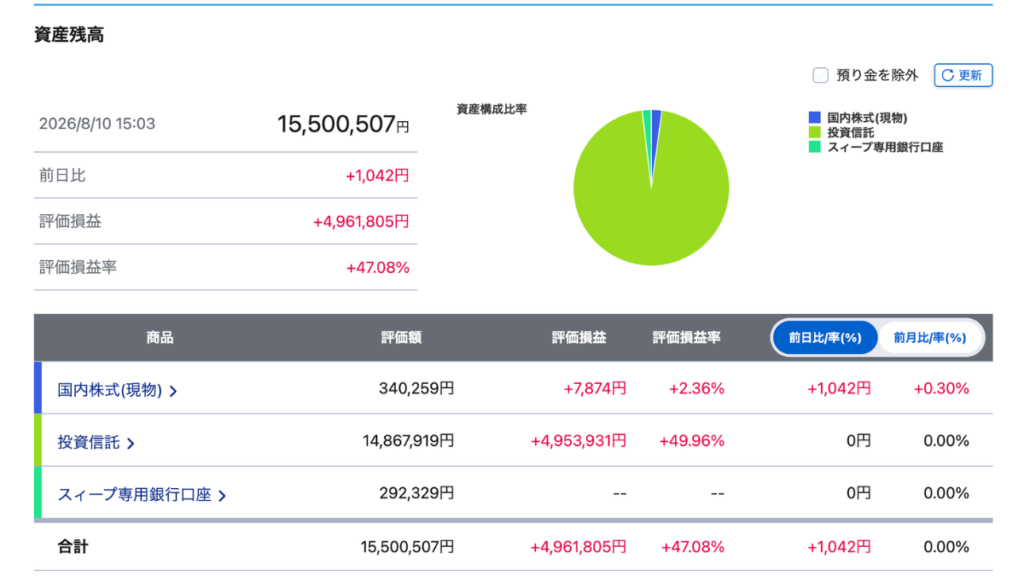Click the blue 国内株式(現物) legend swatch
Viewport: 1024px width, 576px height.
point(814,118)
